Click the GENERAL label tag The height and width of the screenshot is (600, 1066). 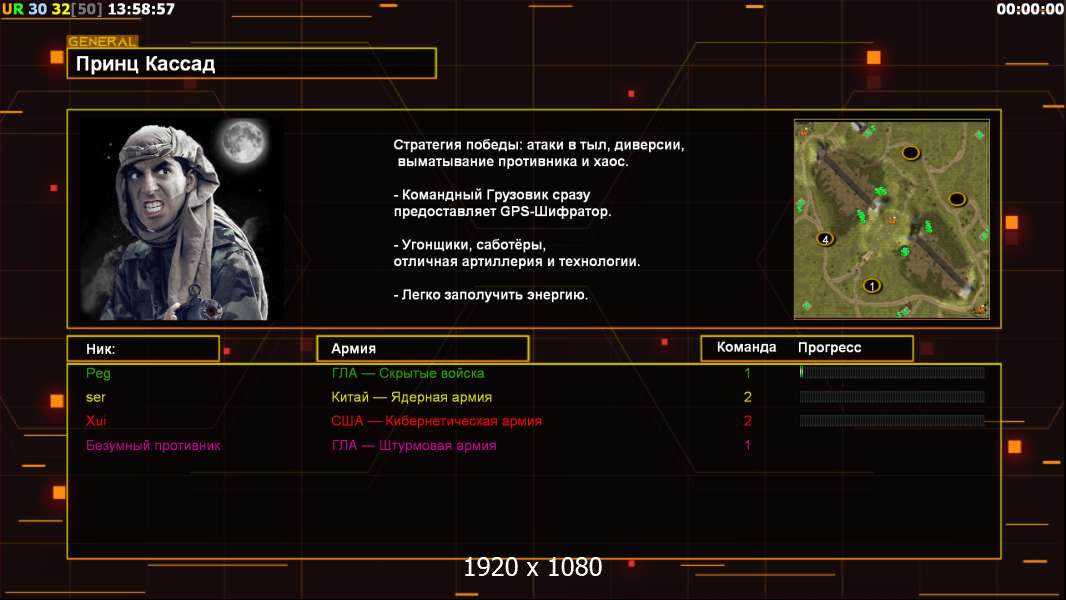pyautogui.click(x=103, y=41)
